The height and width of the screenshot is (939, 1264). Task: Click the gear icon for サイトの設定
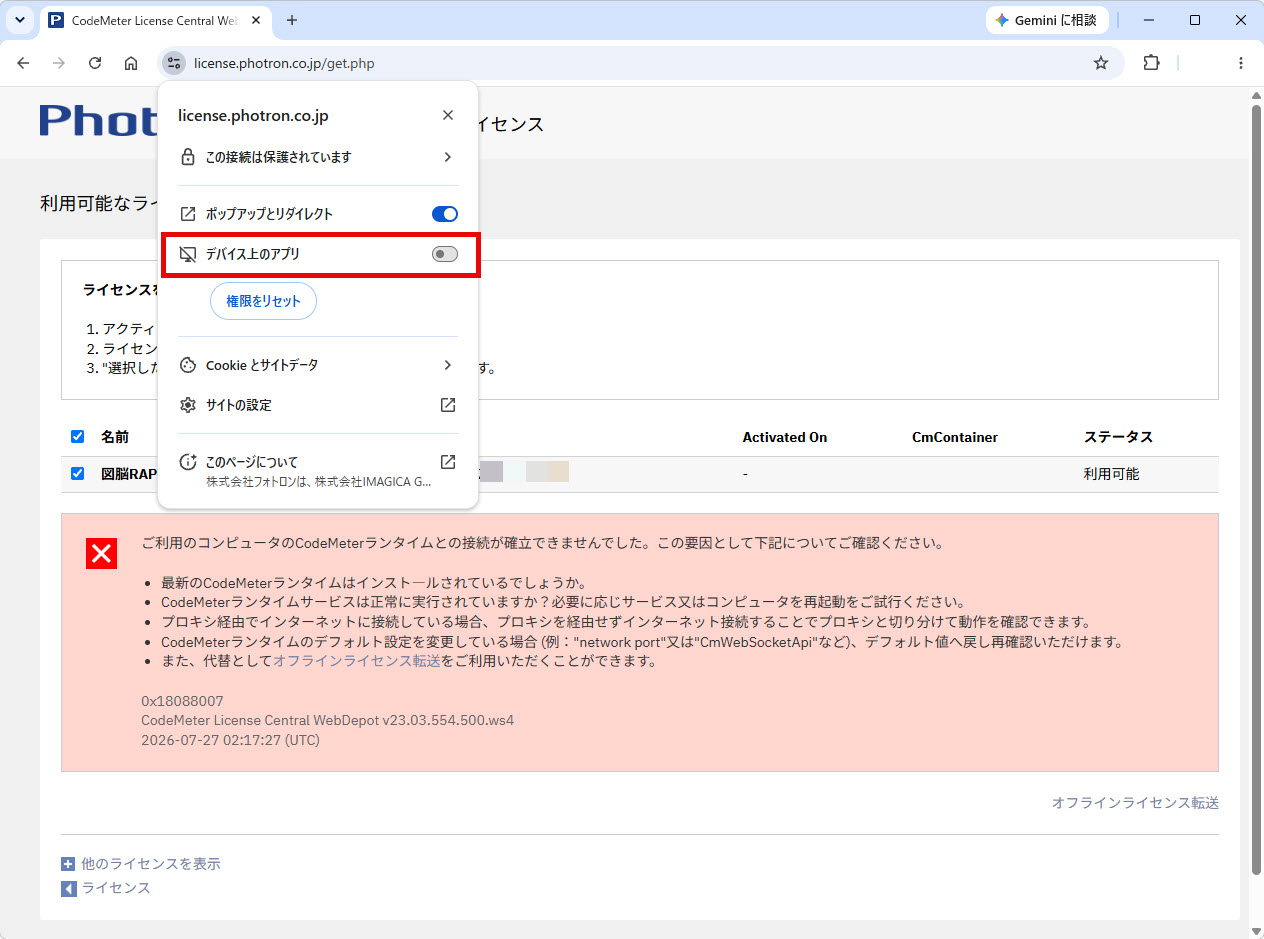187,405
